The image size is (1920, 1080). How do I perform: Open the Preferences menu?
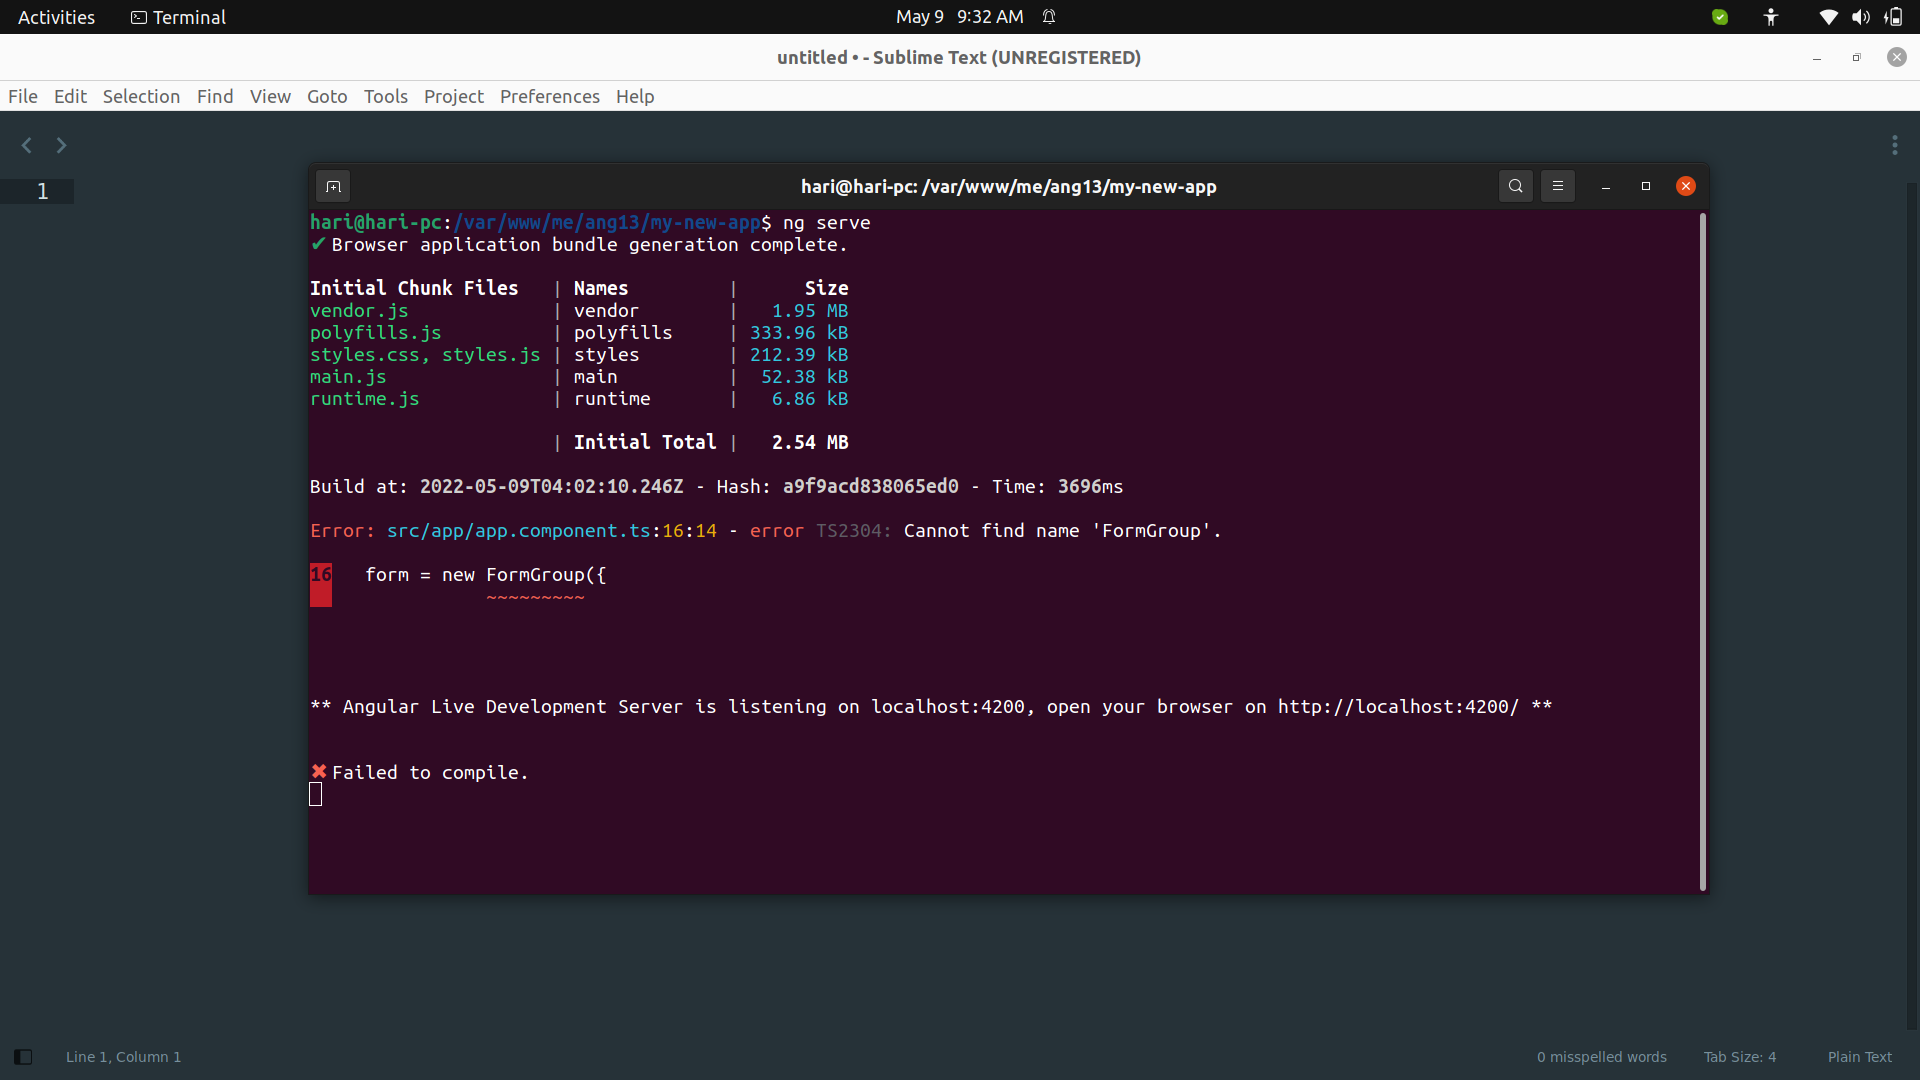[549, 96]
